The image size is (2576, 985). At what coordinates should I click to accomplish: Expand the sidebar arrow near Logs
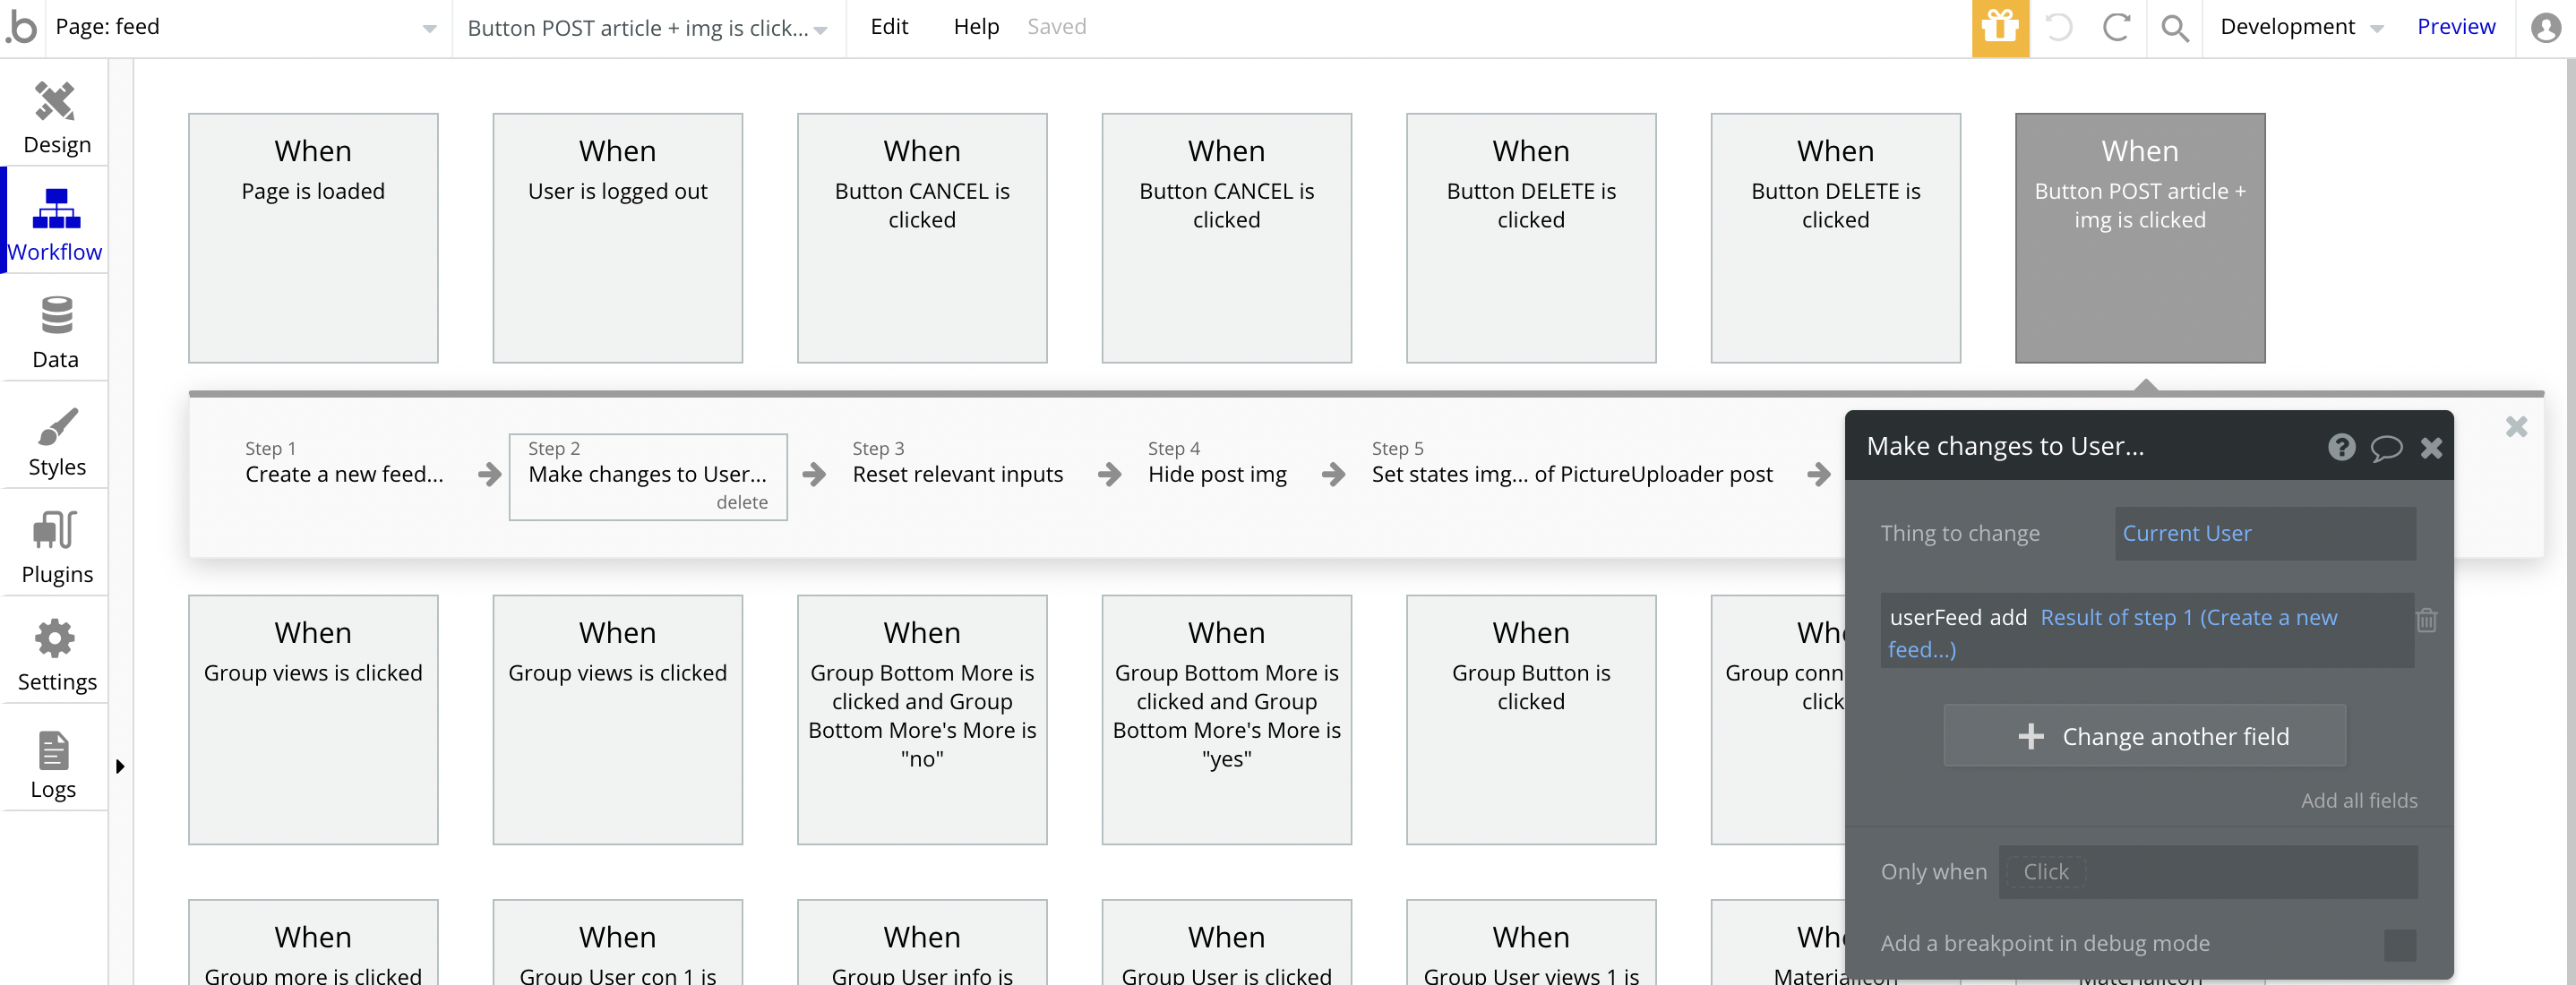(x=120, y=766)
